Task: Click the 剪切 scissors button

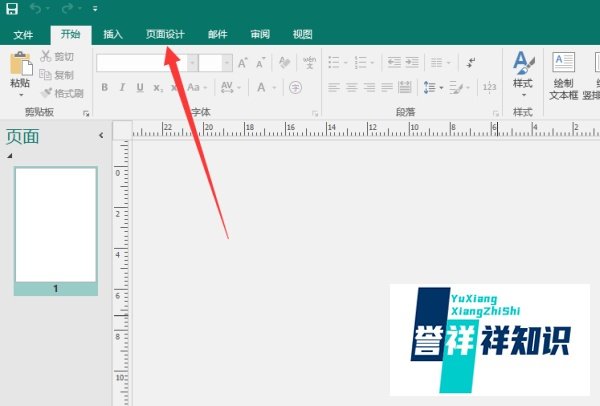Action: point(57,57)
